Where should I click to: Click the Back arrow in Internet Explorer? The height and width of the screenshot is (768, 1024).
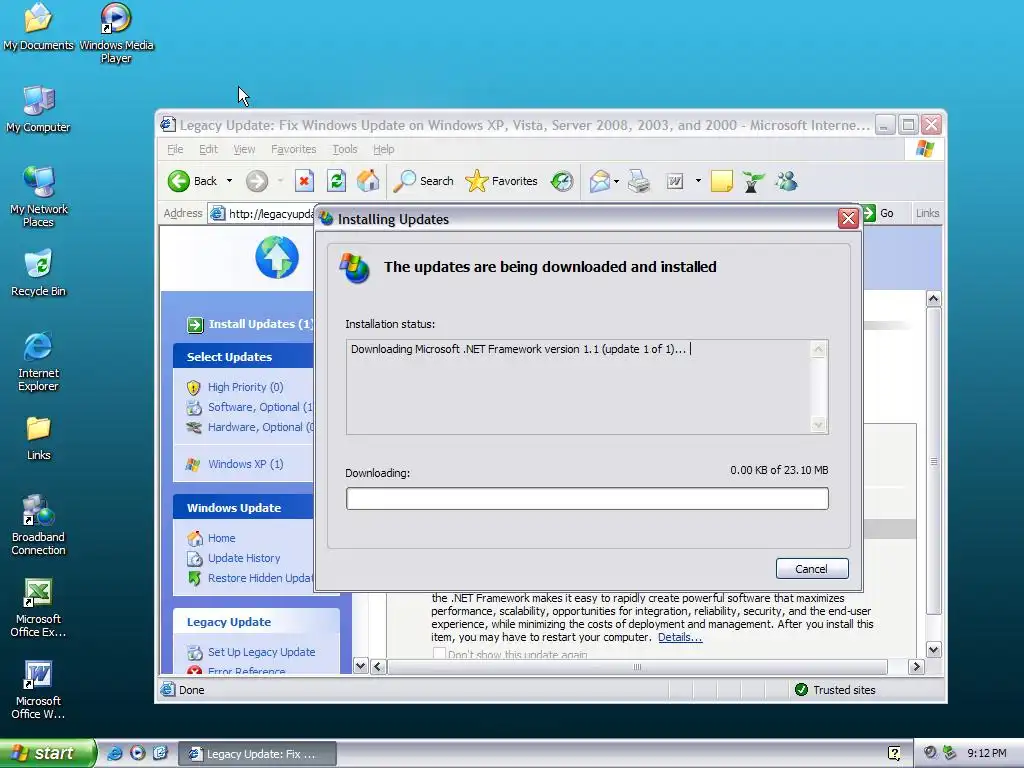pyautogui.click(x=191, y=181)
